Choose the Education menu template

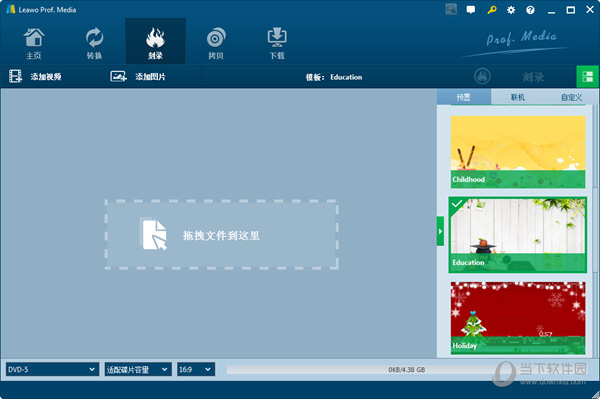(x=518, y=235)
